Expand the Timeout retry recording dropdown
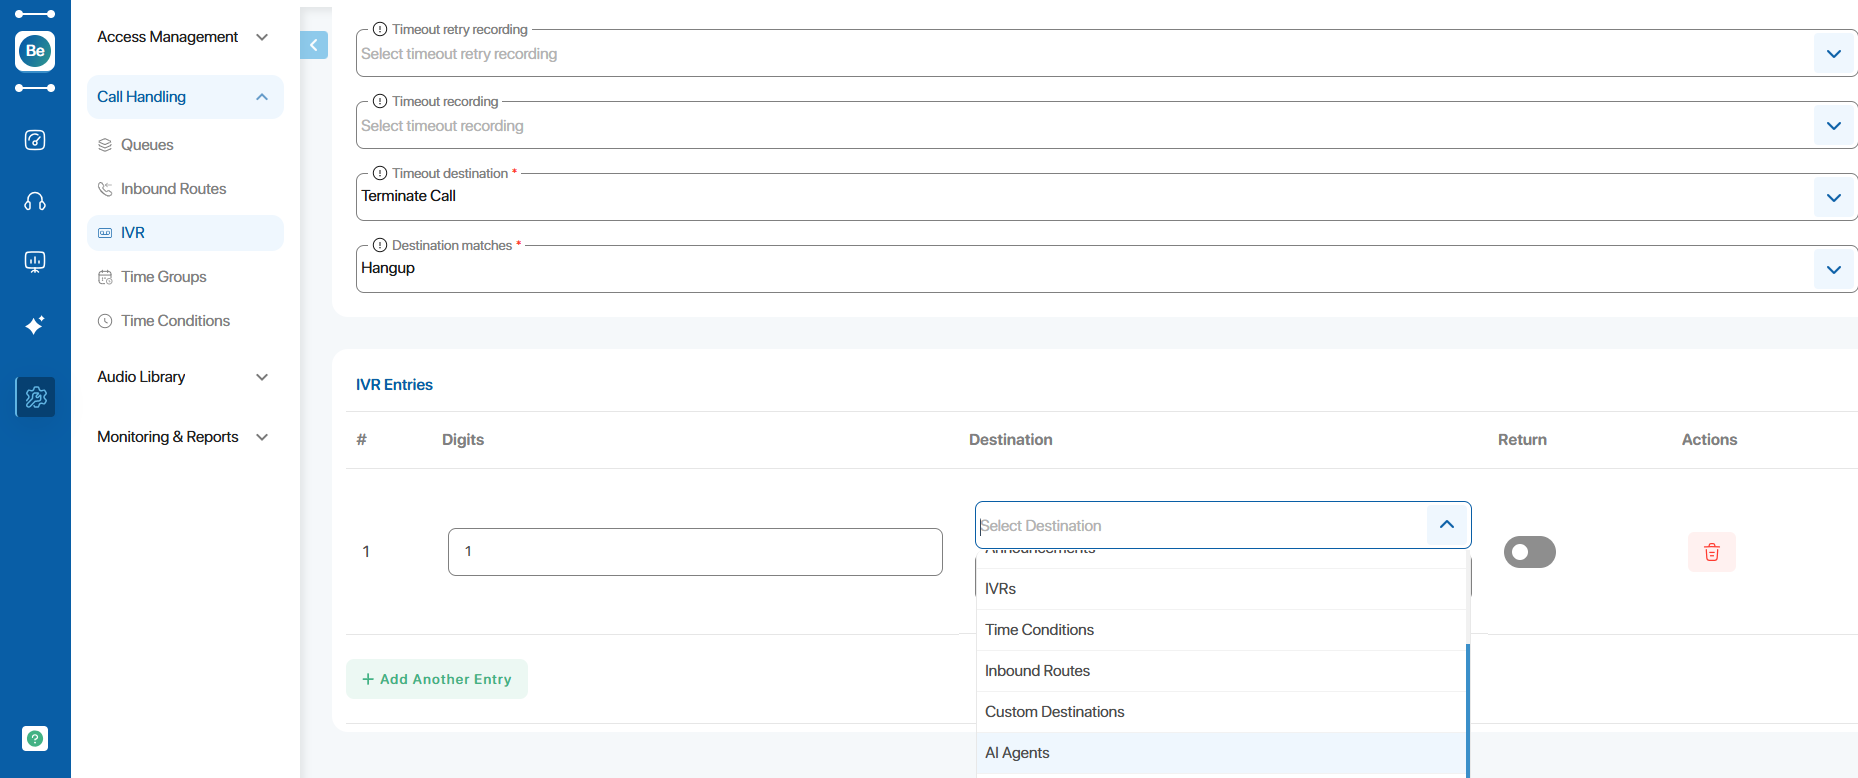The image size is (1858, 778). pyautogui.click(x=1833, y=54)
